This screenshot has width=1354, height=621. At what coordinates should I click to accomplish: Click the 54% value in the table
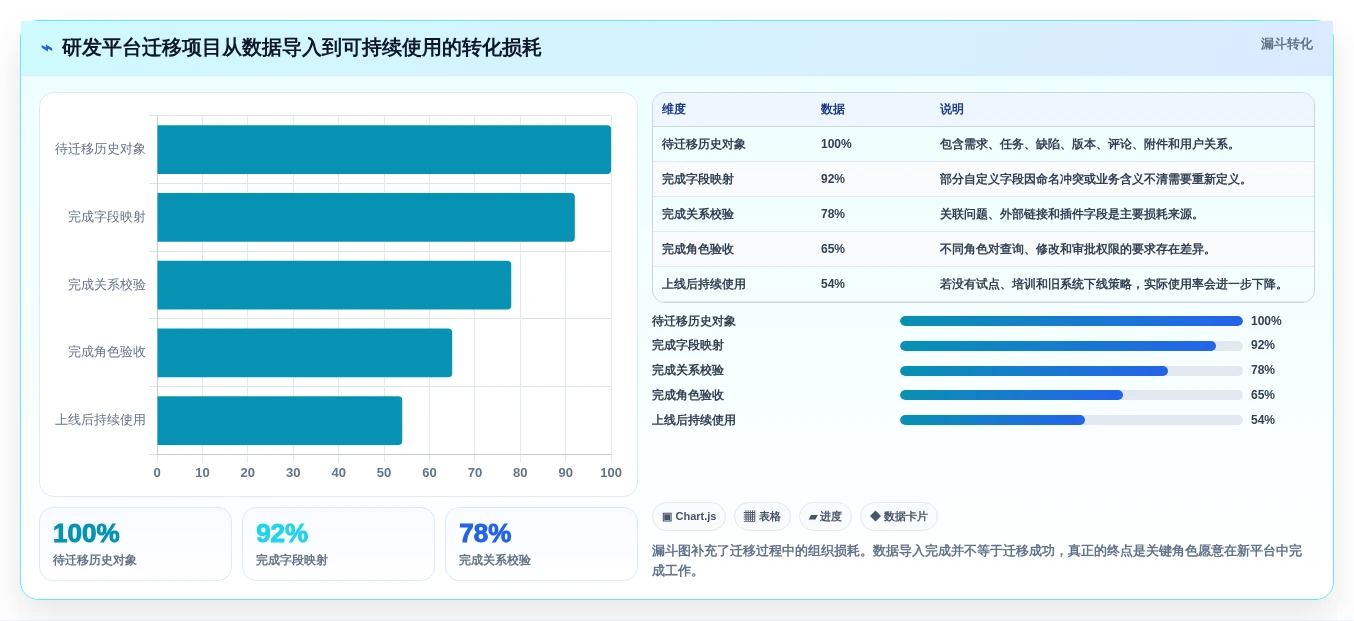pyautogui.click(x=833, y=284)
